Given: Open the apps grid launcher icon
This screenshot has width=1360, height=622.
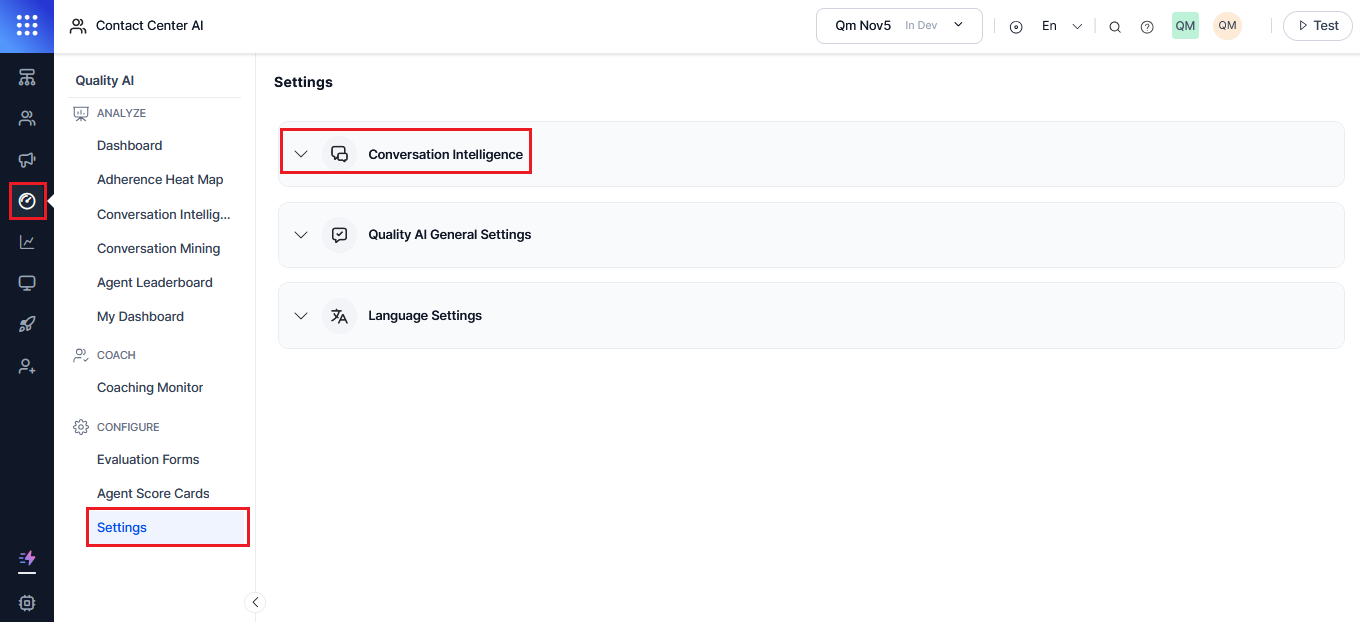Looking at the screenshot, I should [x=27, y=26].
